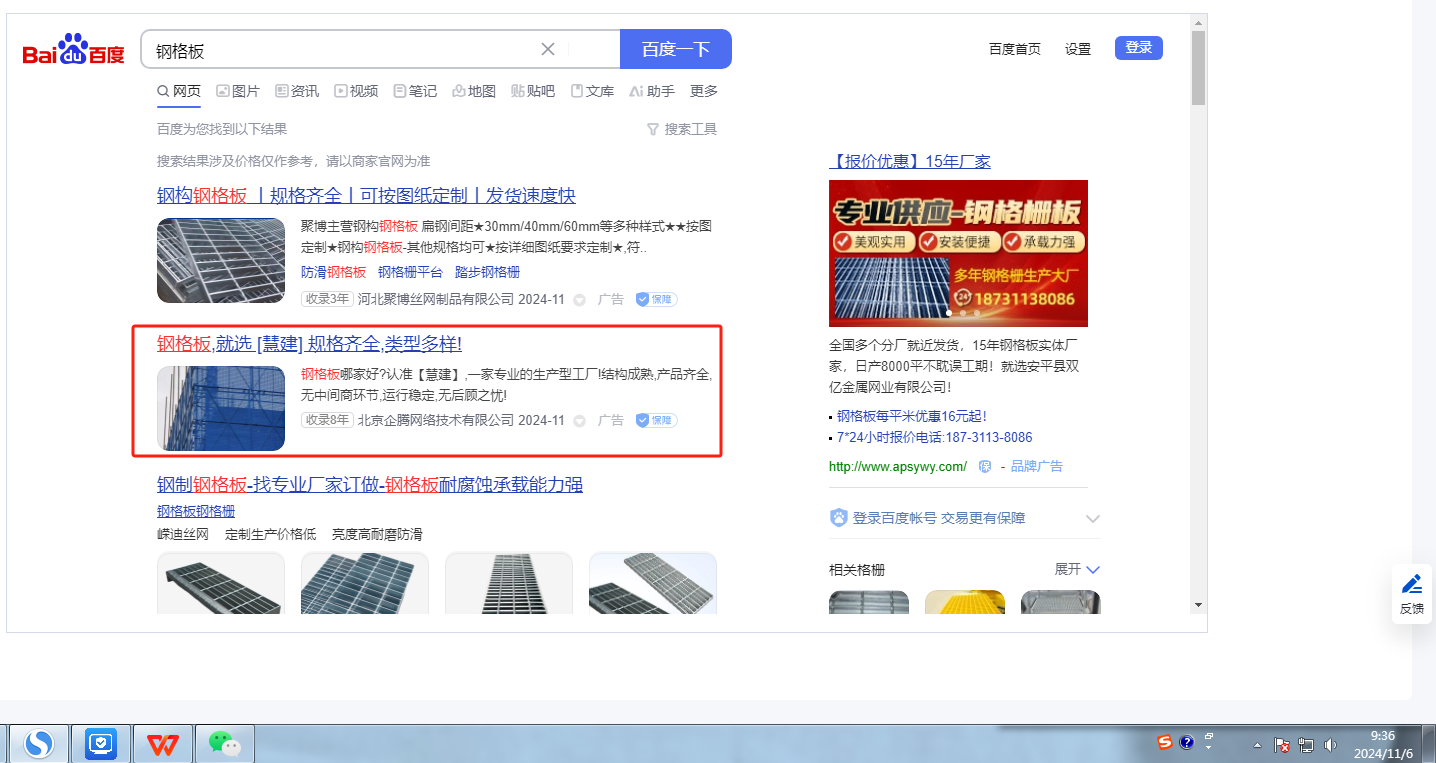
Task: Open the Action Center flag icon
Action: click(1283, 745)
